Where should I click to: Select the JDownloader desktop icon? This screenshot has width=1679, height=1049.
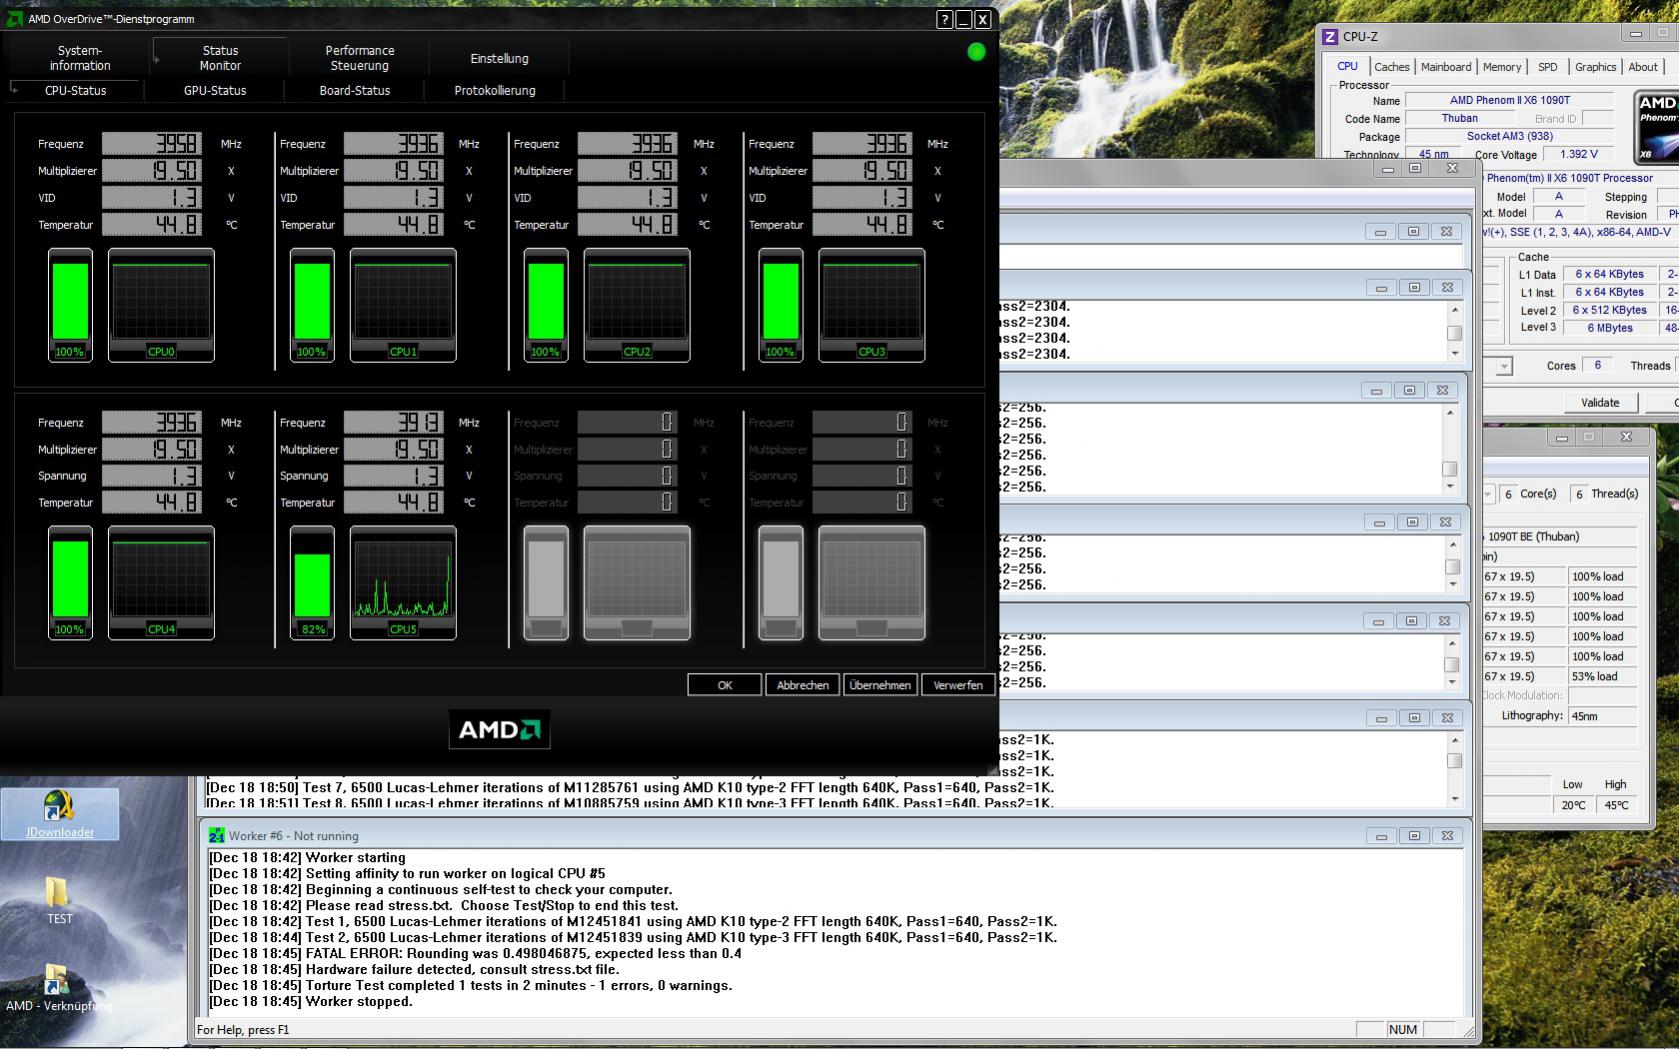click(x=60, y=814)
